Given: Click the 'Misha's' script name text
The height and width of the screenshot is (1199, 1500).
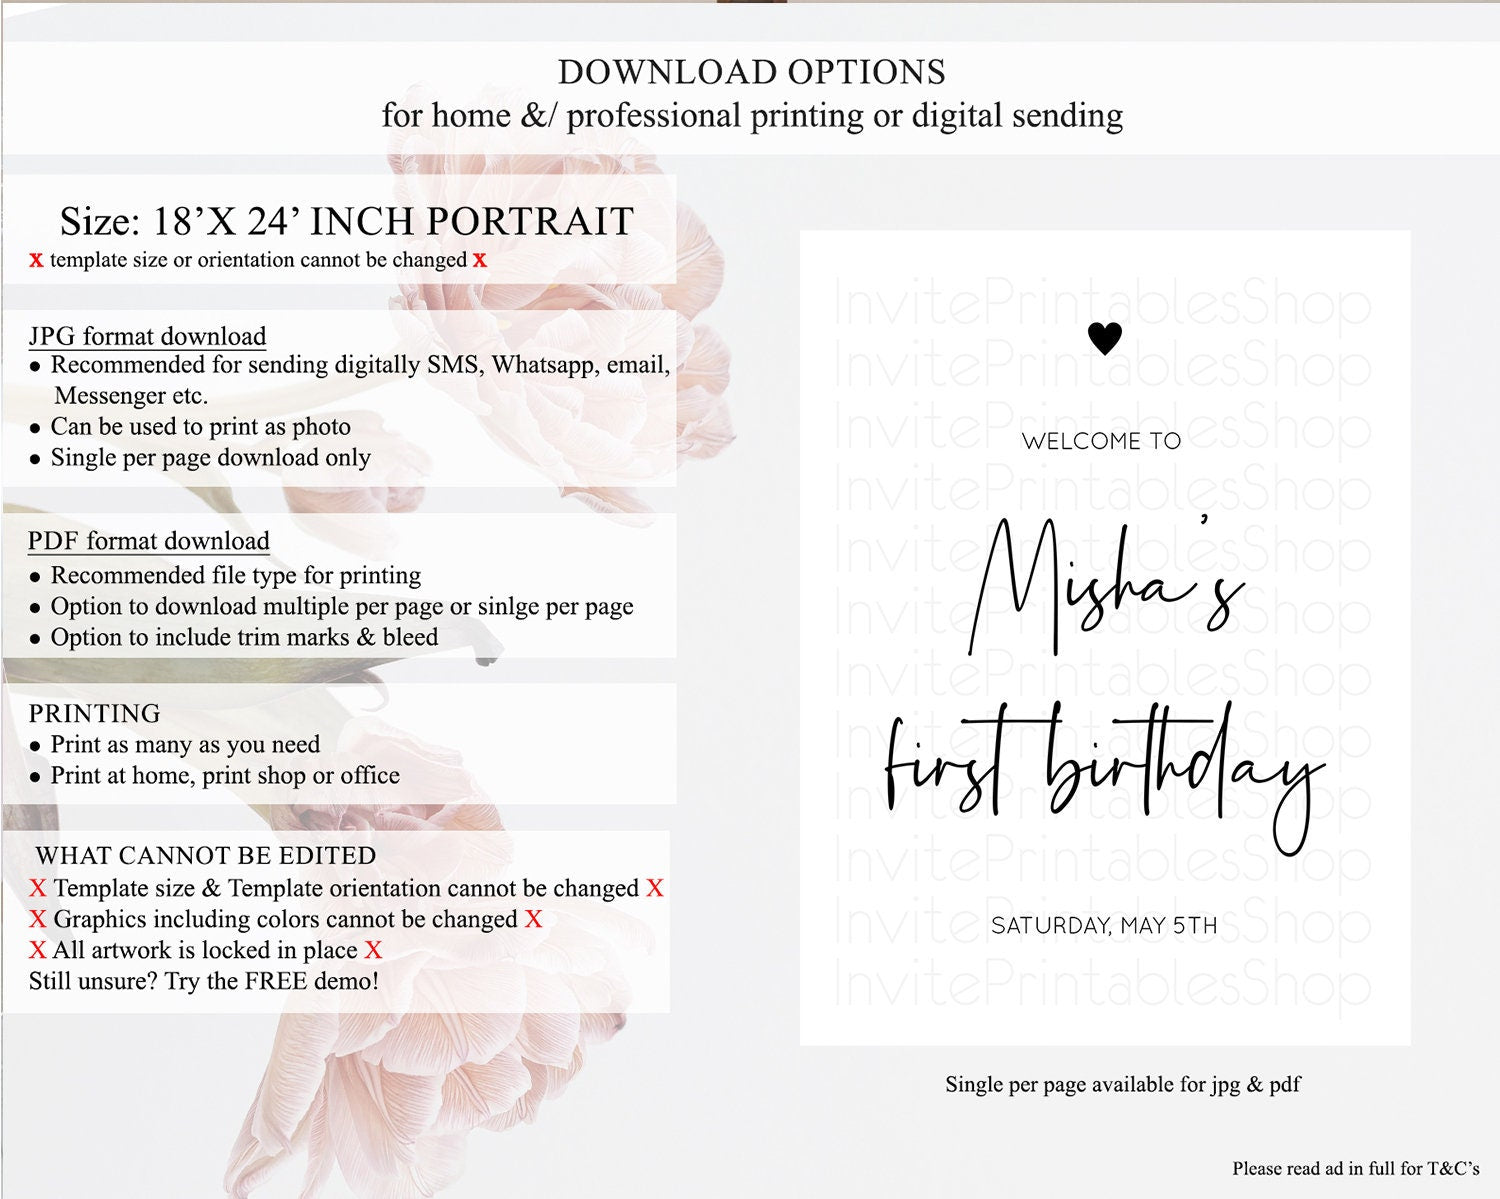Looking at the screenshot, I should point(1107,585).
